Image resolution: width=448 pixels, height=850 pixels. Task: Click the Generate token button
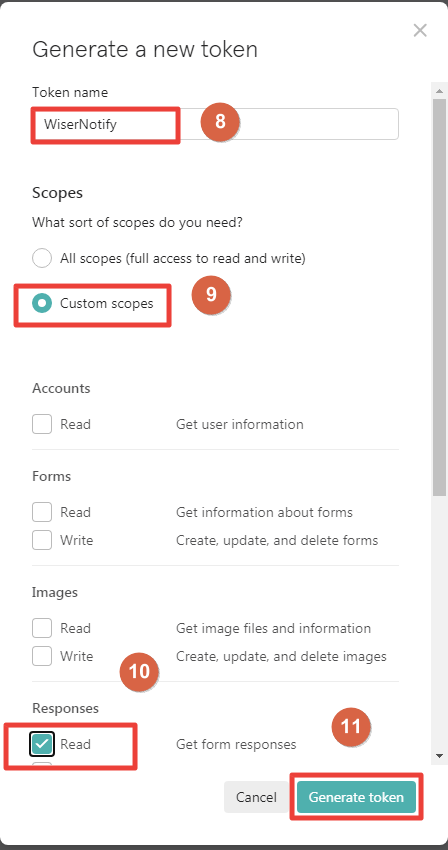tap(356, 797)
